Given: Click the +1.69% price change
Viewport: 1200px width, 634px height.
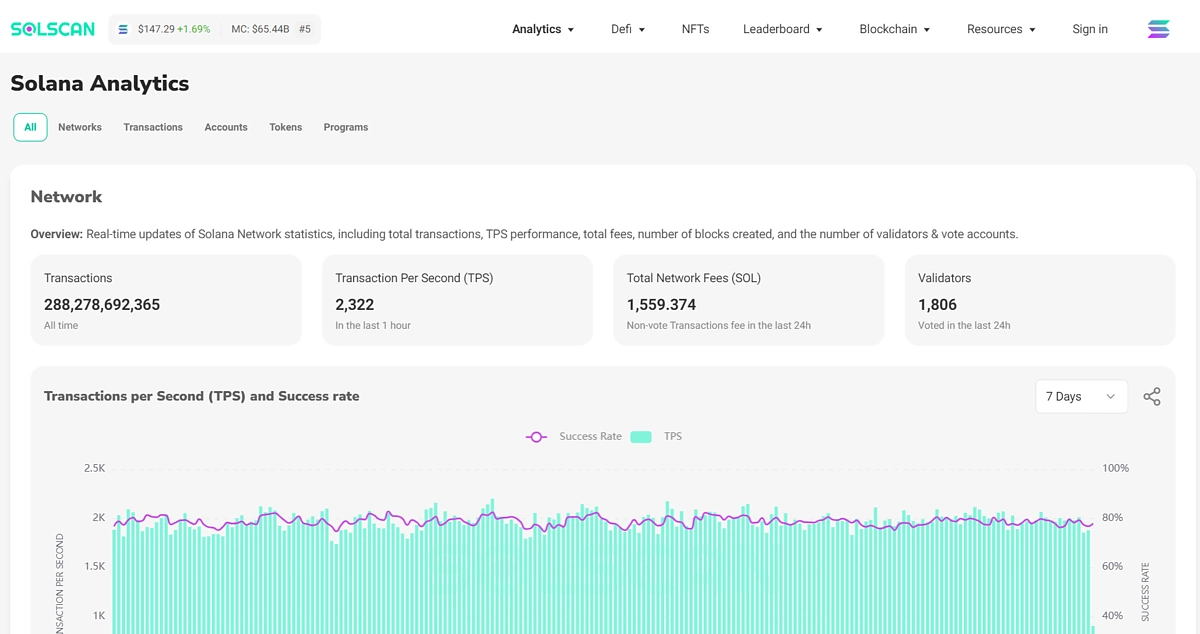Looking at the screenshot, I should 194,30.
